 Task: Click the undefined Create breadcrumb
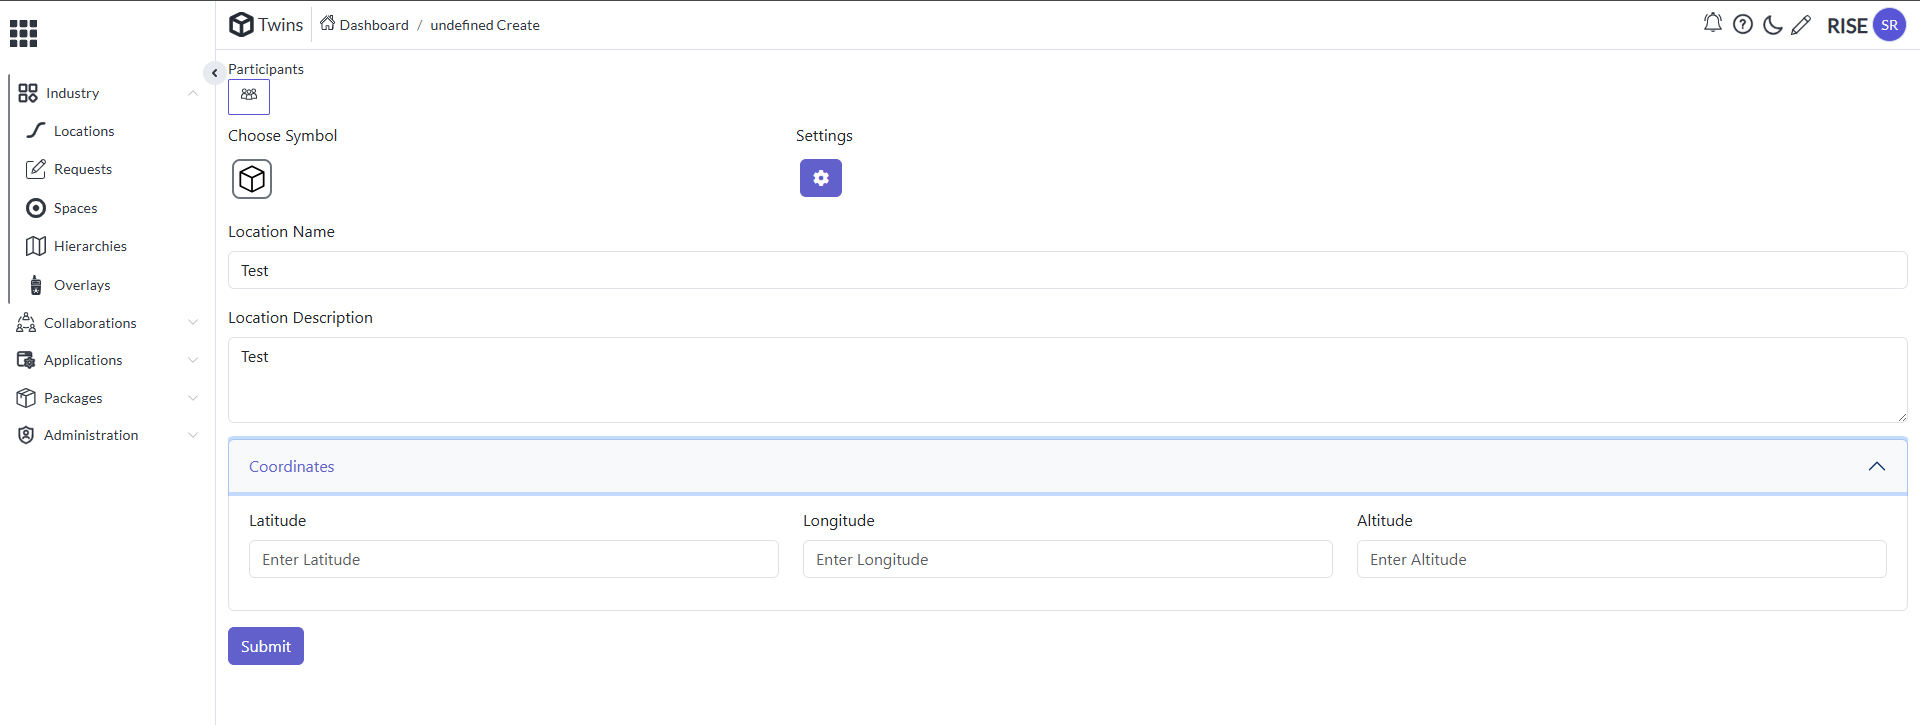tap(485, 25)
